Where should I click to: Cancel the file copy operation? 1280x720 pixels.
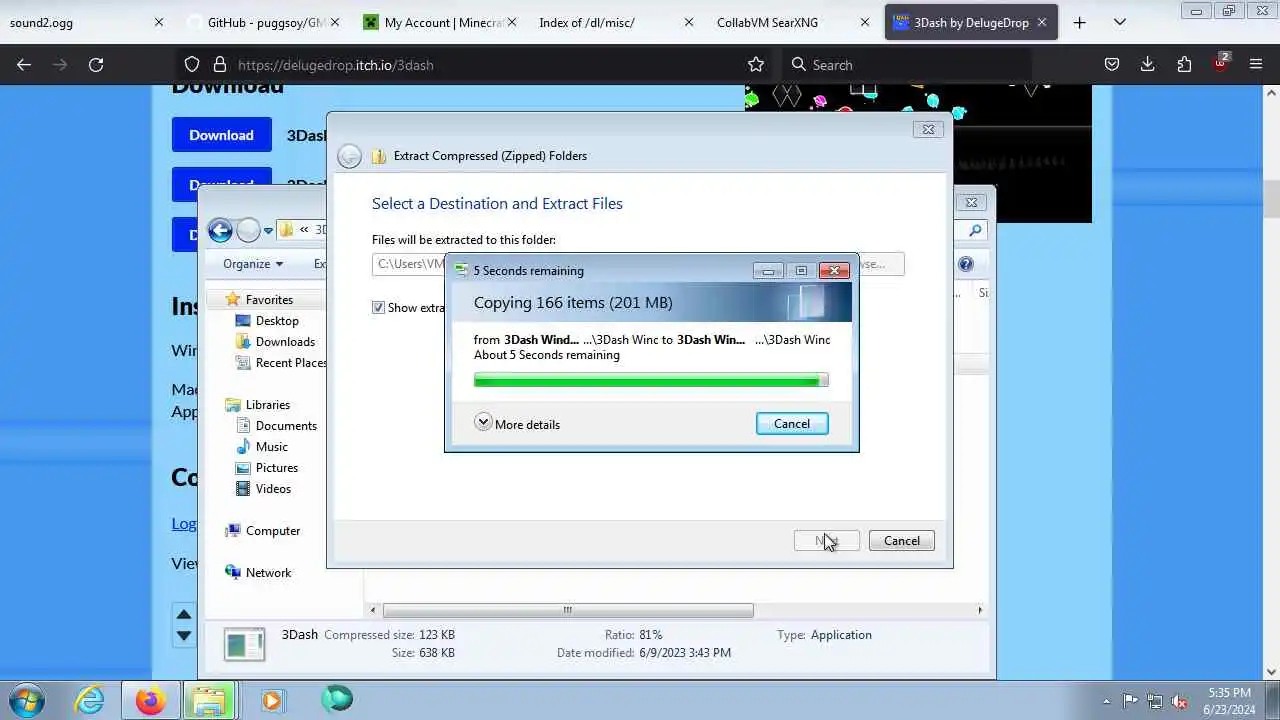pyautogui.click(x=792, y=424)
